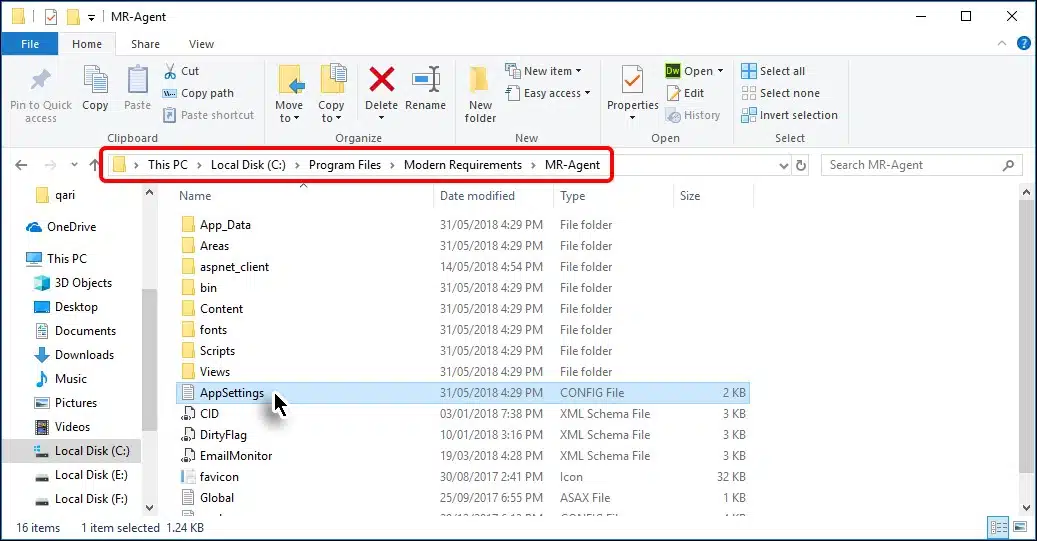Click the Rename icon in ribbon
The image size is (1037, 541).
(x=426, y=80)
